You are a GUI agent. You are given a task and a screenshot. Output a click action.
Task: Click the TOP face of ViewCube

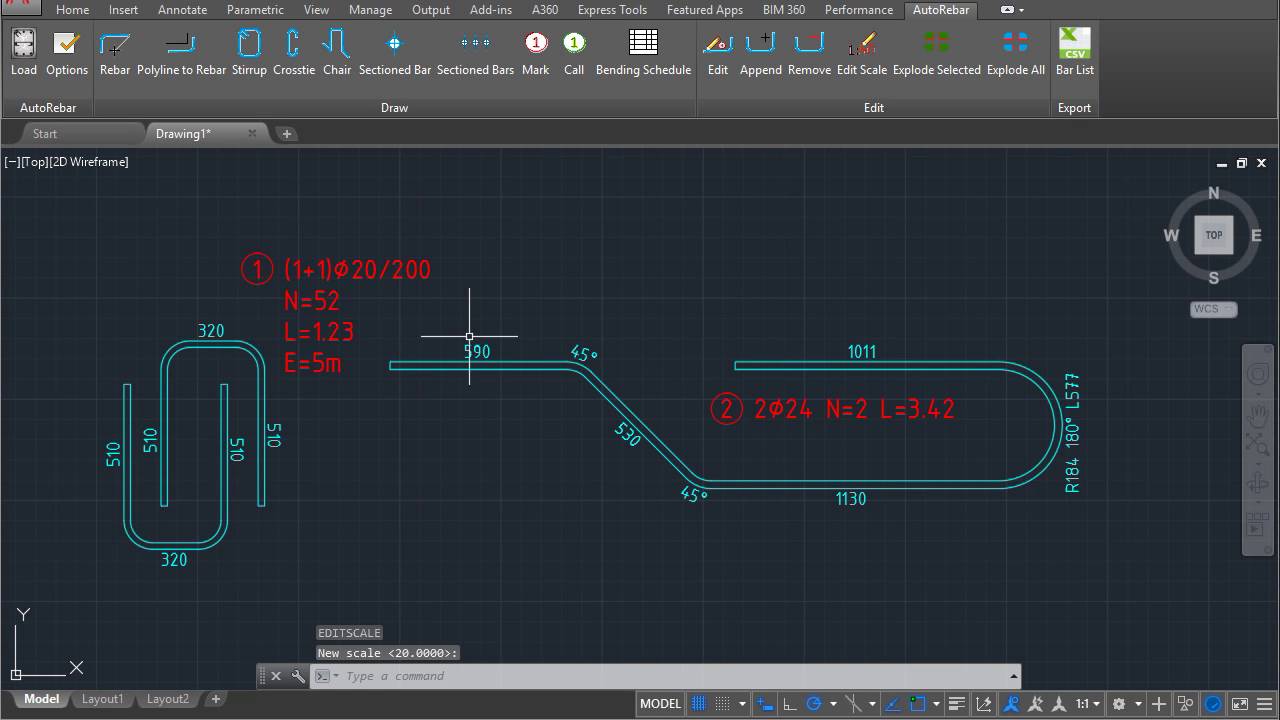pos(1213,235)
